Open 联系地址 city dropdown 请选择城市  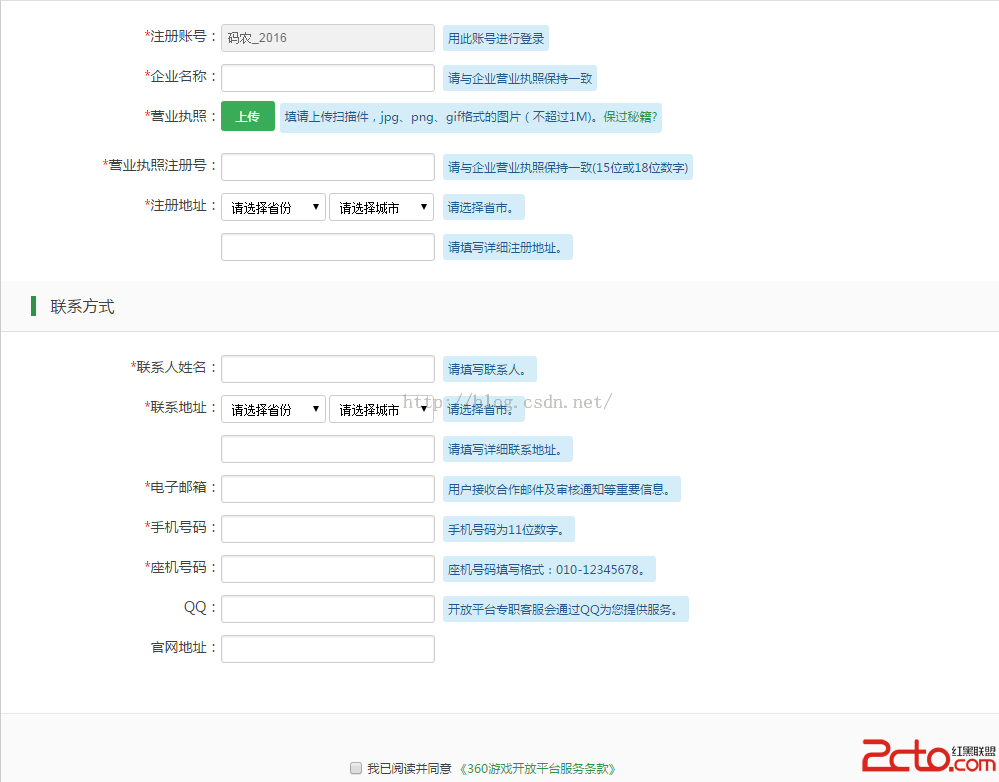382,409
